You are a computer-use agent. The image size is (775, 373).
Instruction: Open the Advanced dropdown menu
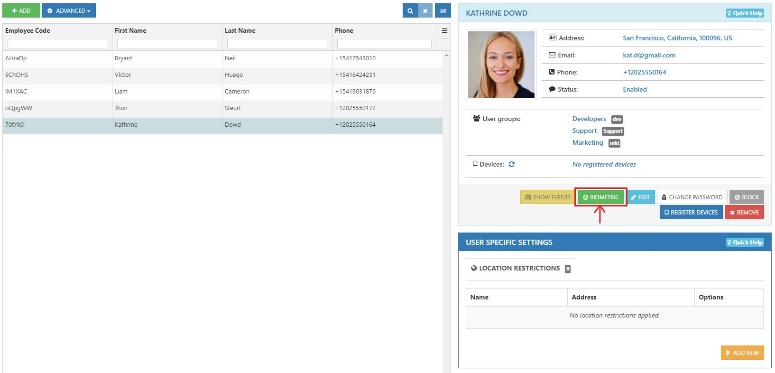coord(69,10)
